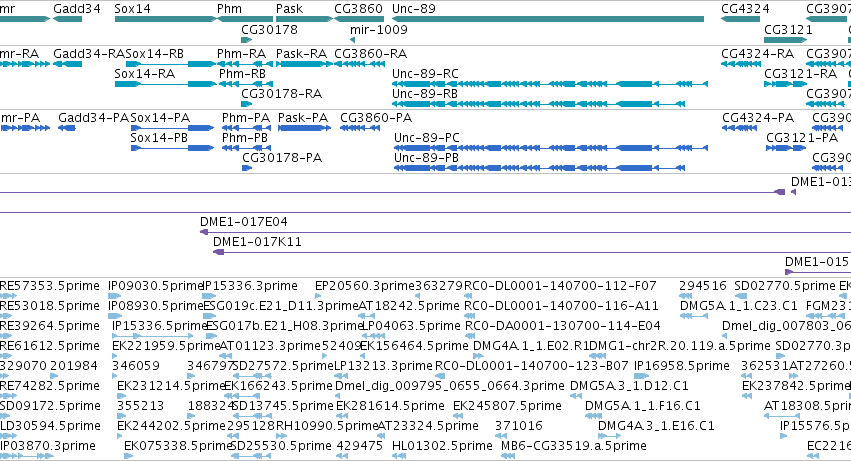Click the IP16958.5prime EST label
This screenshot has height=461, width=851.
click(682, 366)
